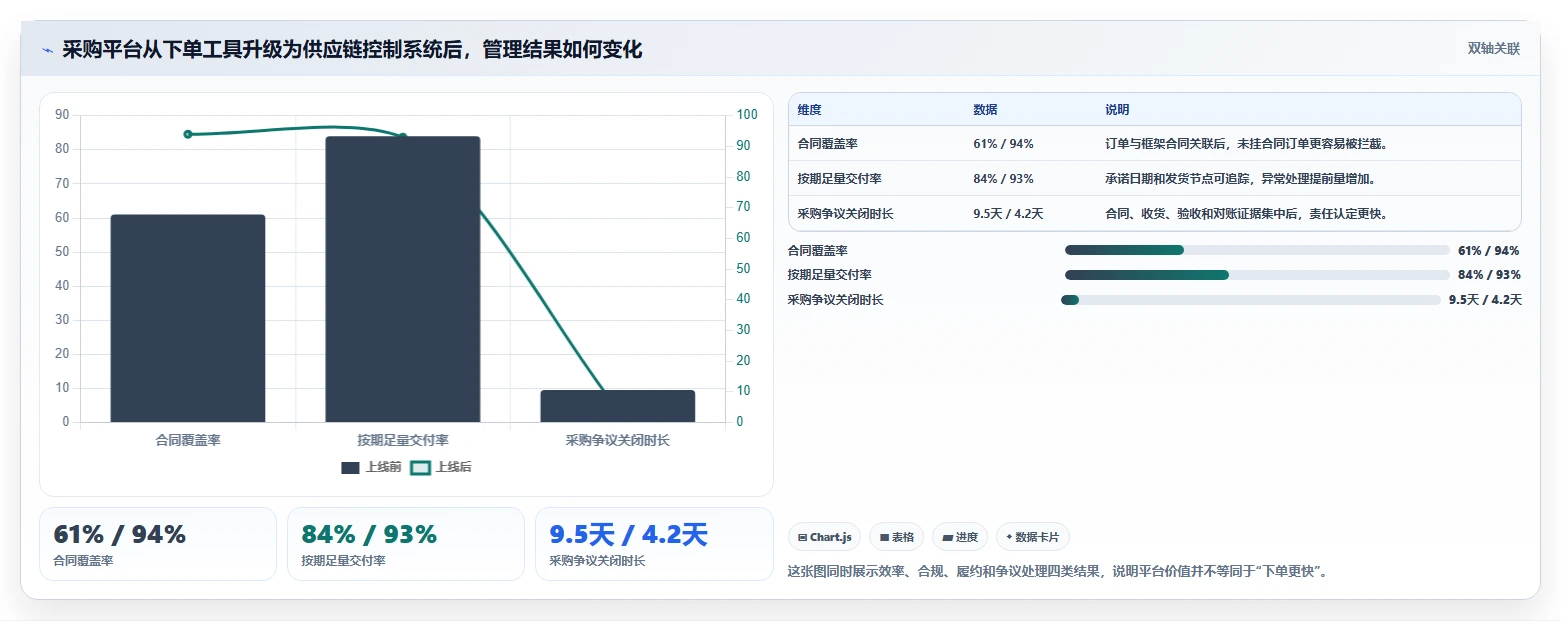Image resolution: width=1561 pixels, height=621 pixels.
Task: Click the panel title 采购平台从下单工具升级
Action: [x=352, y=49]
